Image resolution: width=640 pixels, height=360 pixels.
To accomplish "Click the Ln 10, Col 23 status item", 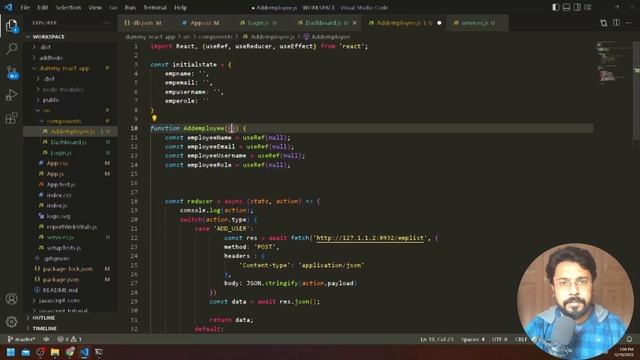I will pos(437,339).
